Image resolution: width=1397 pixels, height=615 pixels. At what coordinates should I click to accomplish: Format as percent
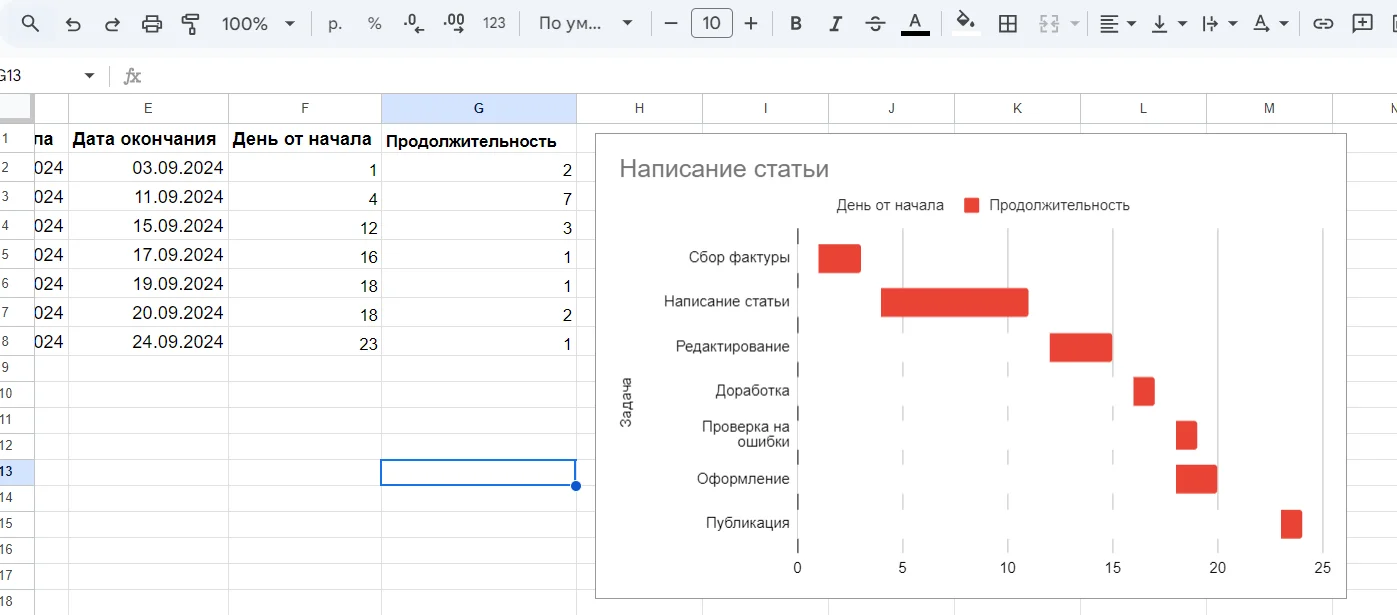coord(374,24)
